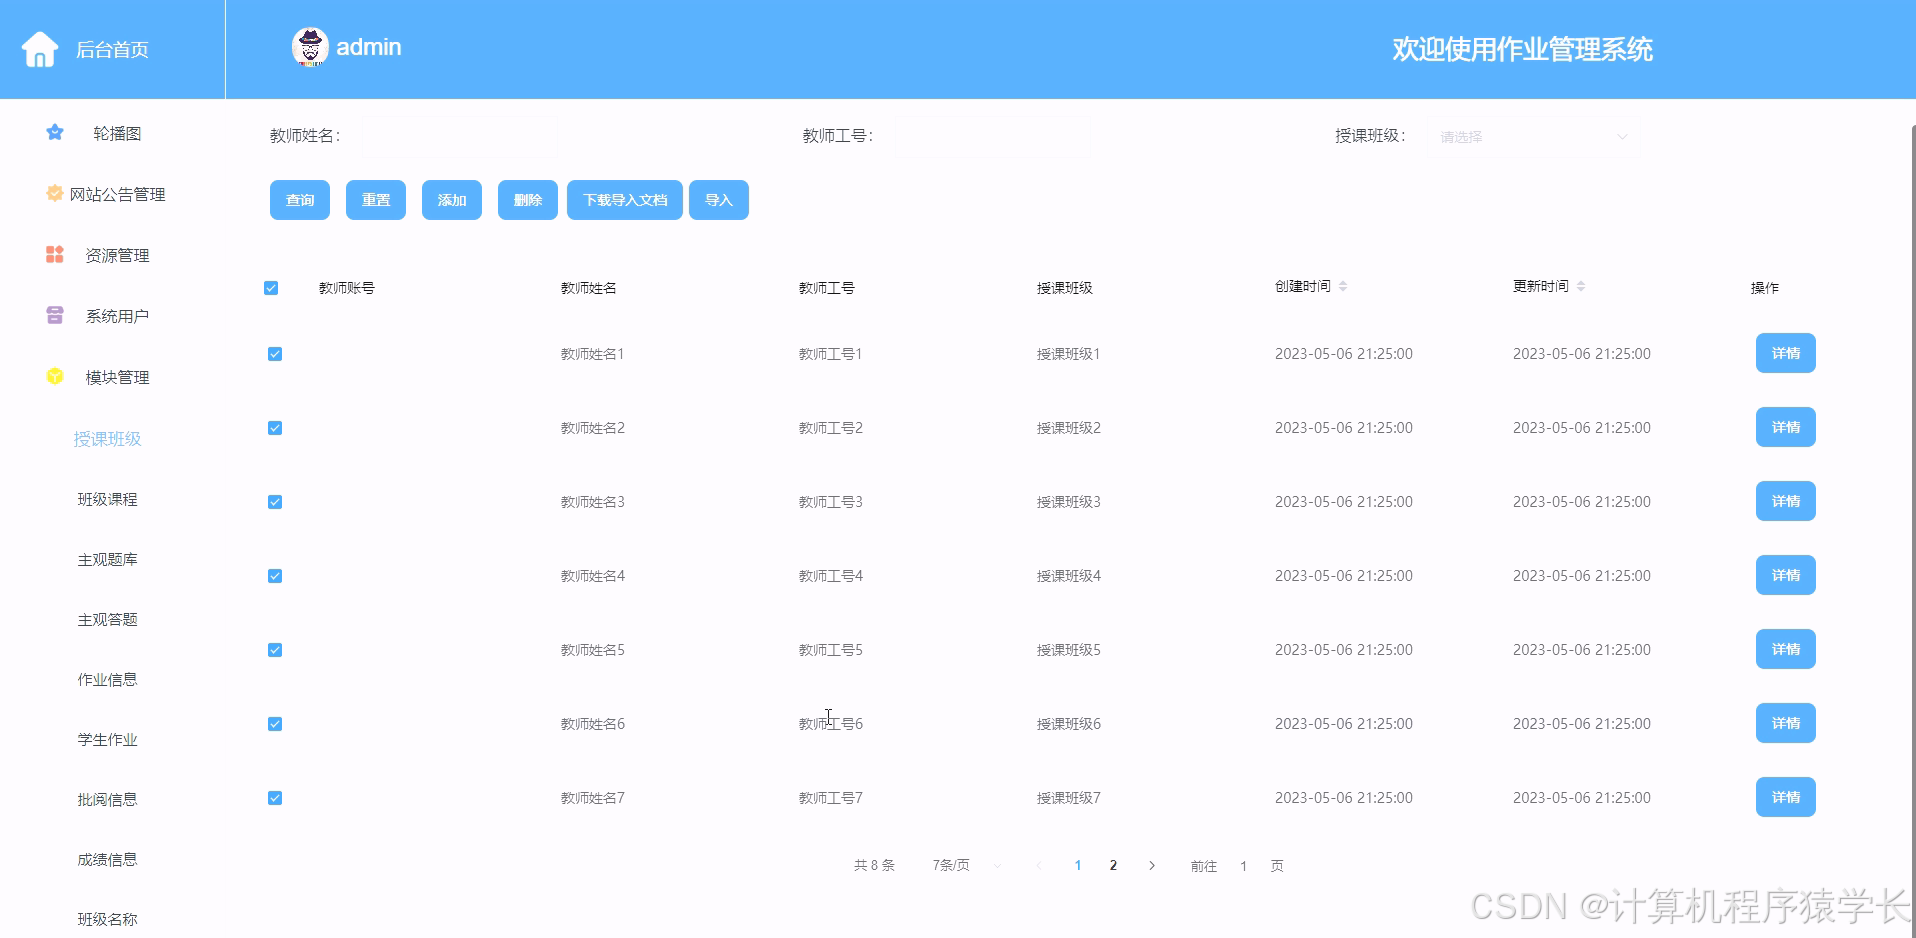Click the 教师姓名 input field

460,137
